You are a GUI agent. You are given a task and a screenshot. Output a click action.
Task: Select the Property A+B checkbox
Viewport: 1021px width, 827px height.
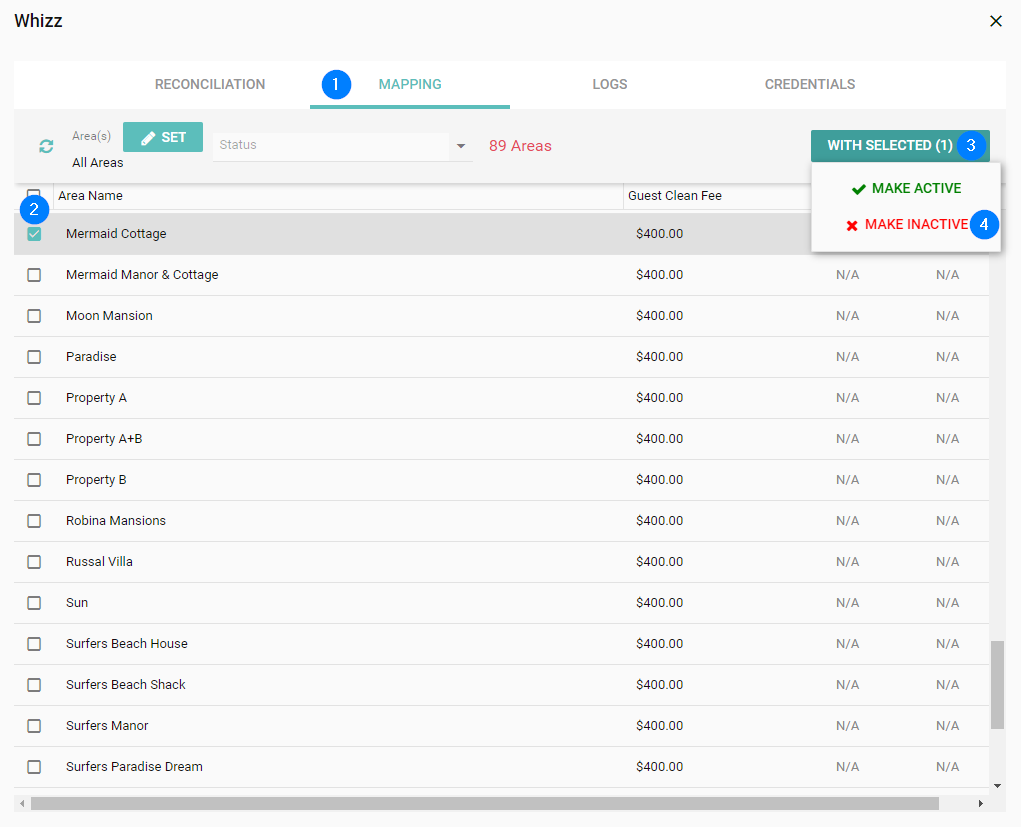[34, 439]
